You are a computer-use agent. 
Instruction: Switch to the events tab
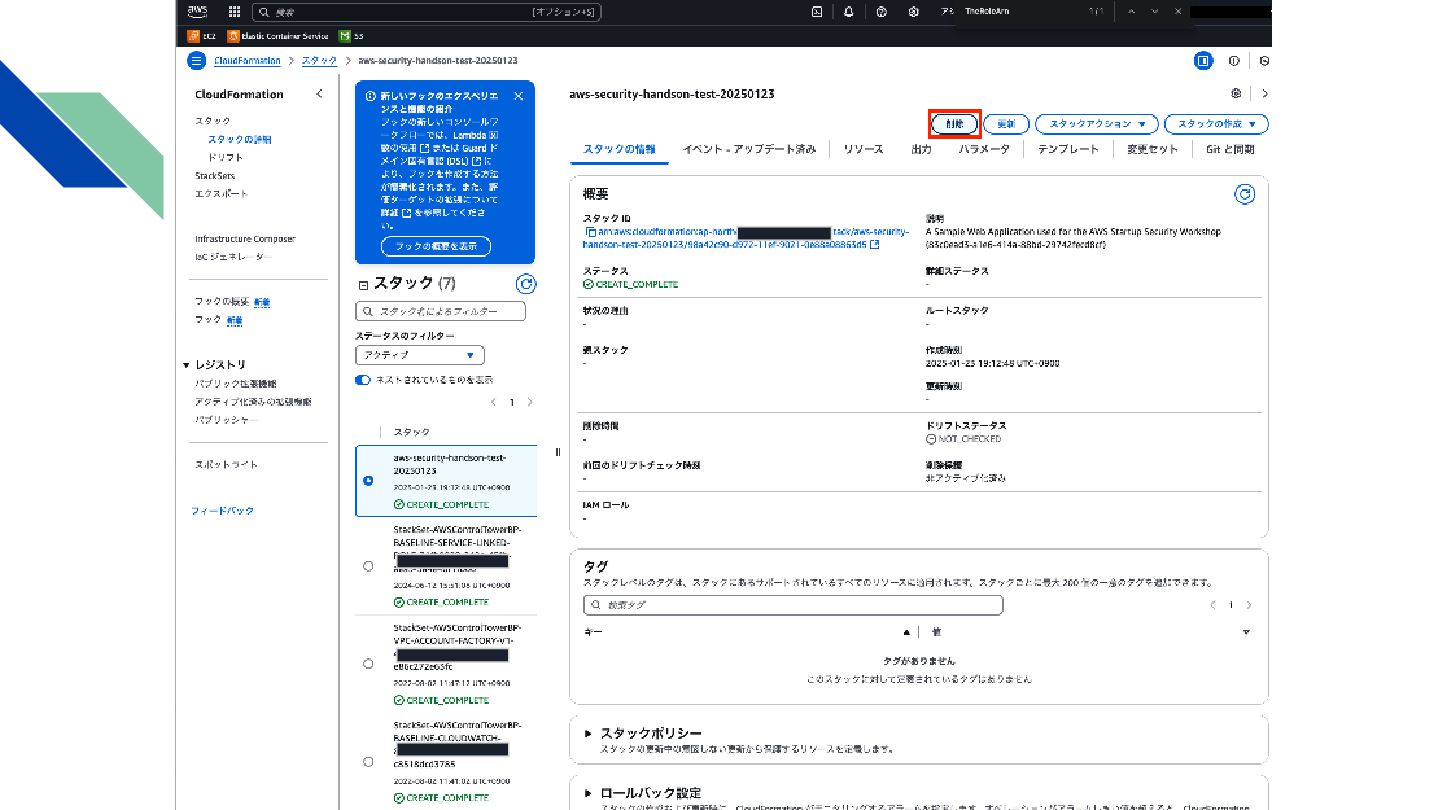749,149
